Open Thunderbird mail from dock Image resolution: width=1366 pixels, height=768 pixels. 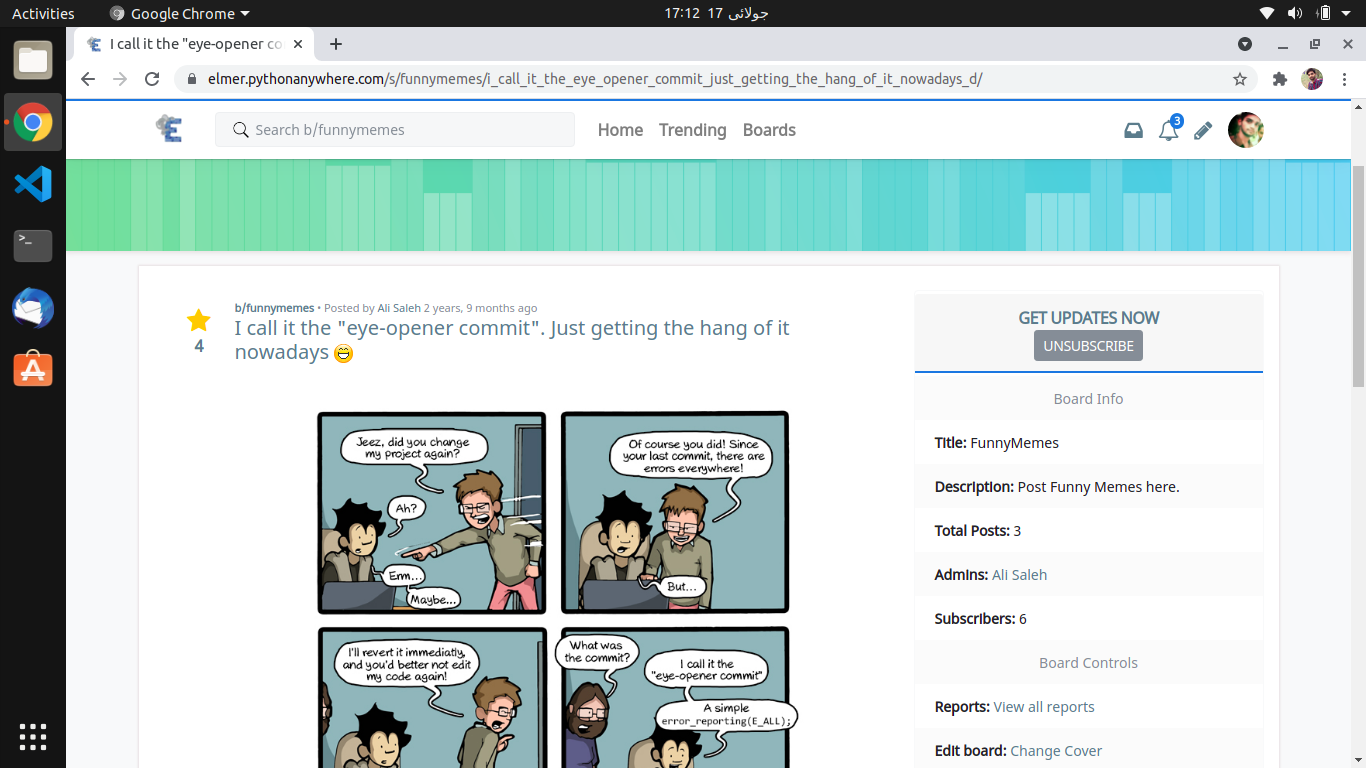click(33, 308)
